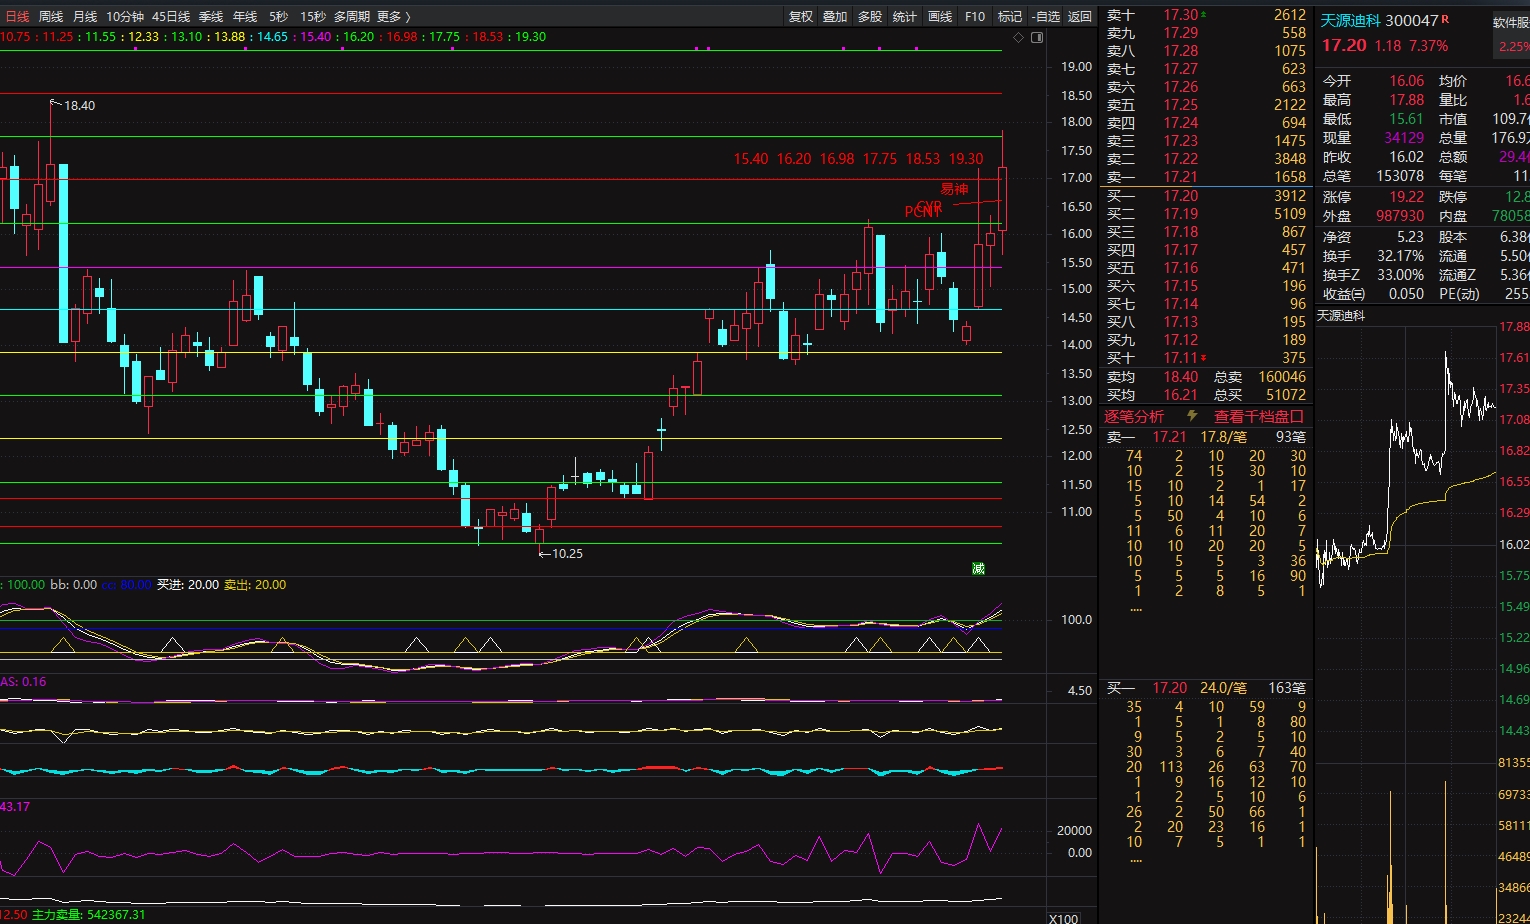Click the 最低 value 15.61

(1405, 119)
